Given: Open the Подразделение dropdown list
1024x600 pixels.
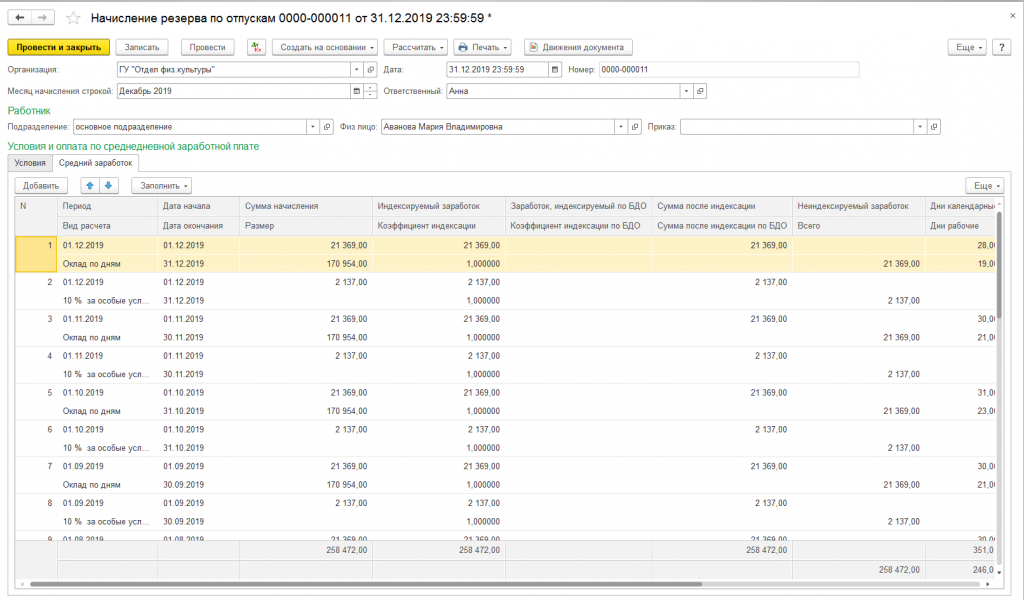Looking at the screenshot, I should tap(312, 127).
